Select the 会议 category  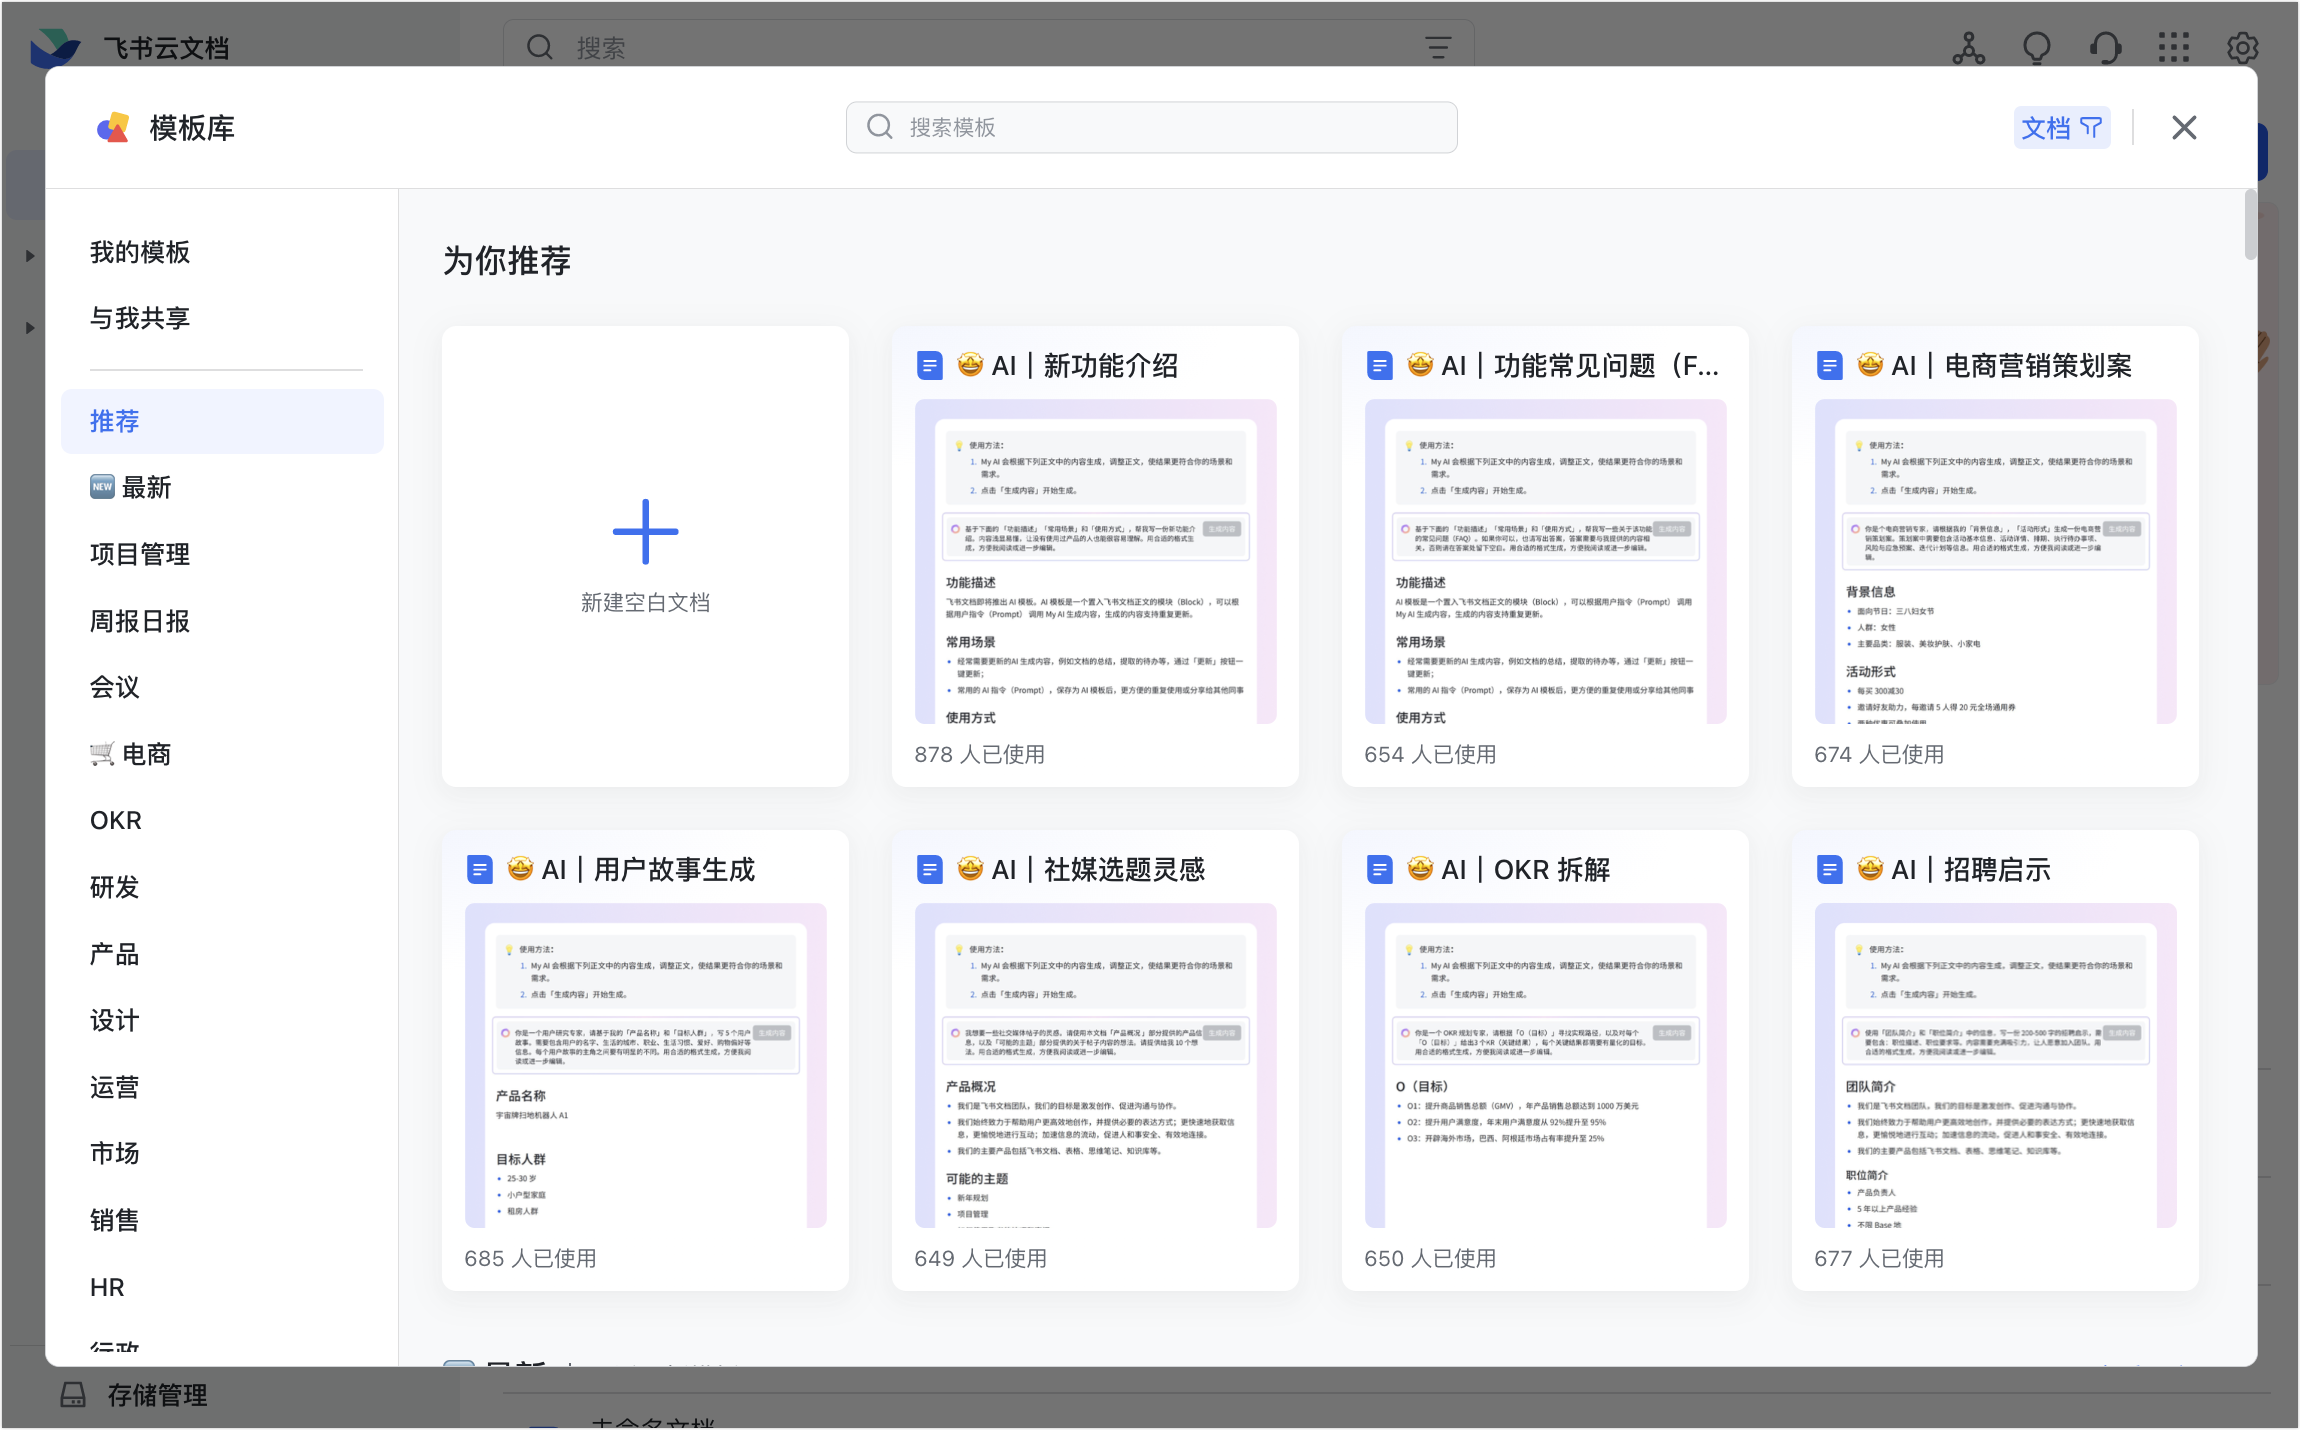222,687
